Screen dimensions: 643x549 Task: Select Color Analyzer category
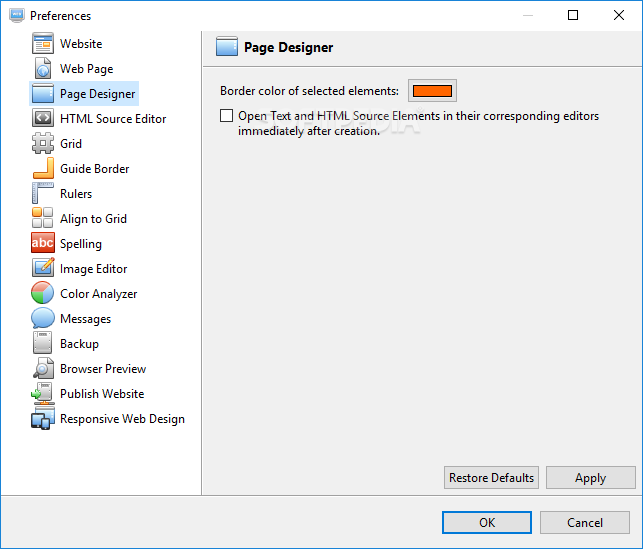[x=99, y=294]
